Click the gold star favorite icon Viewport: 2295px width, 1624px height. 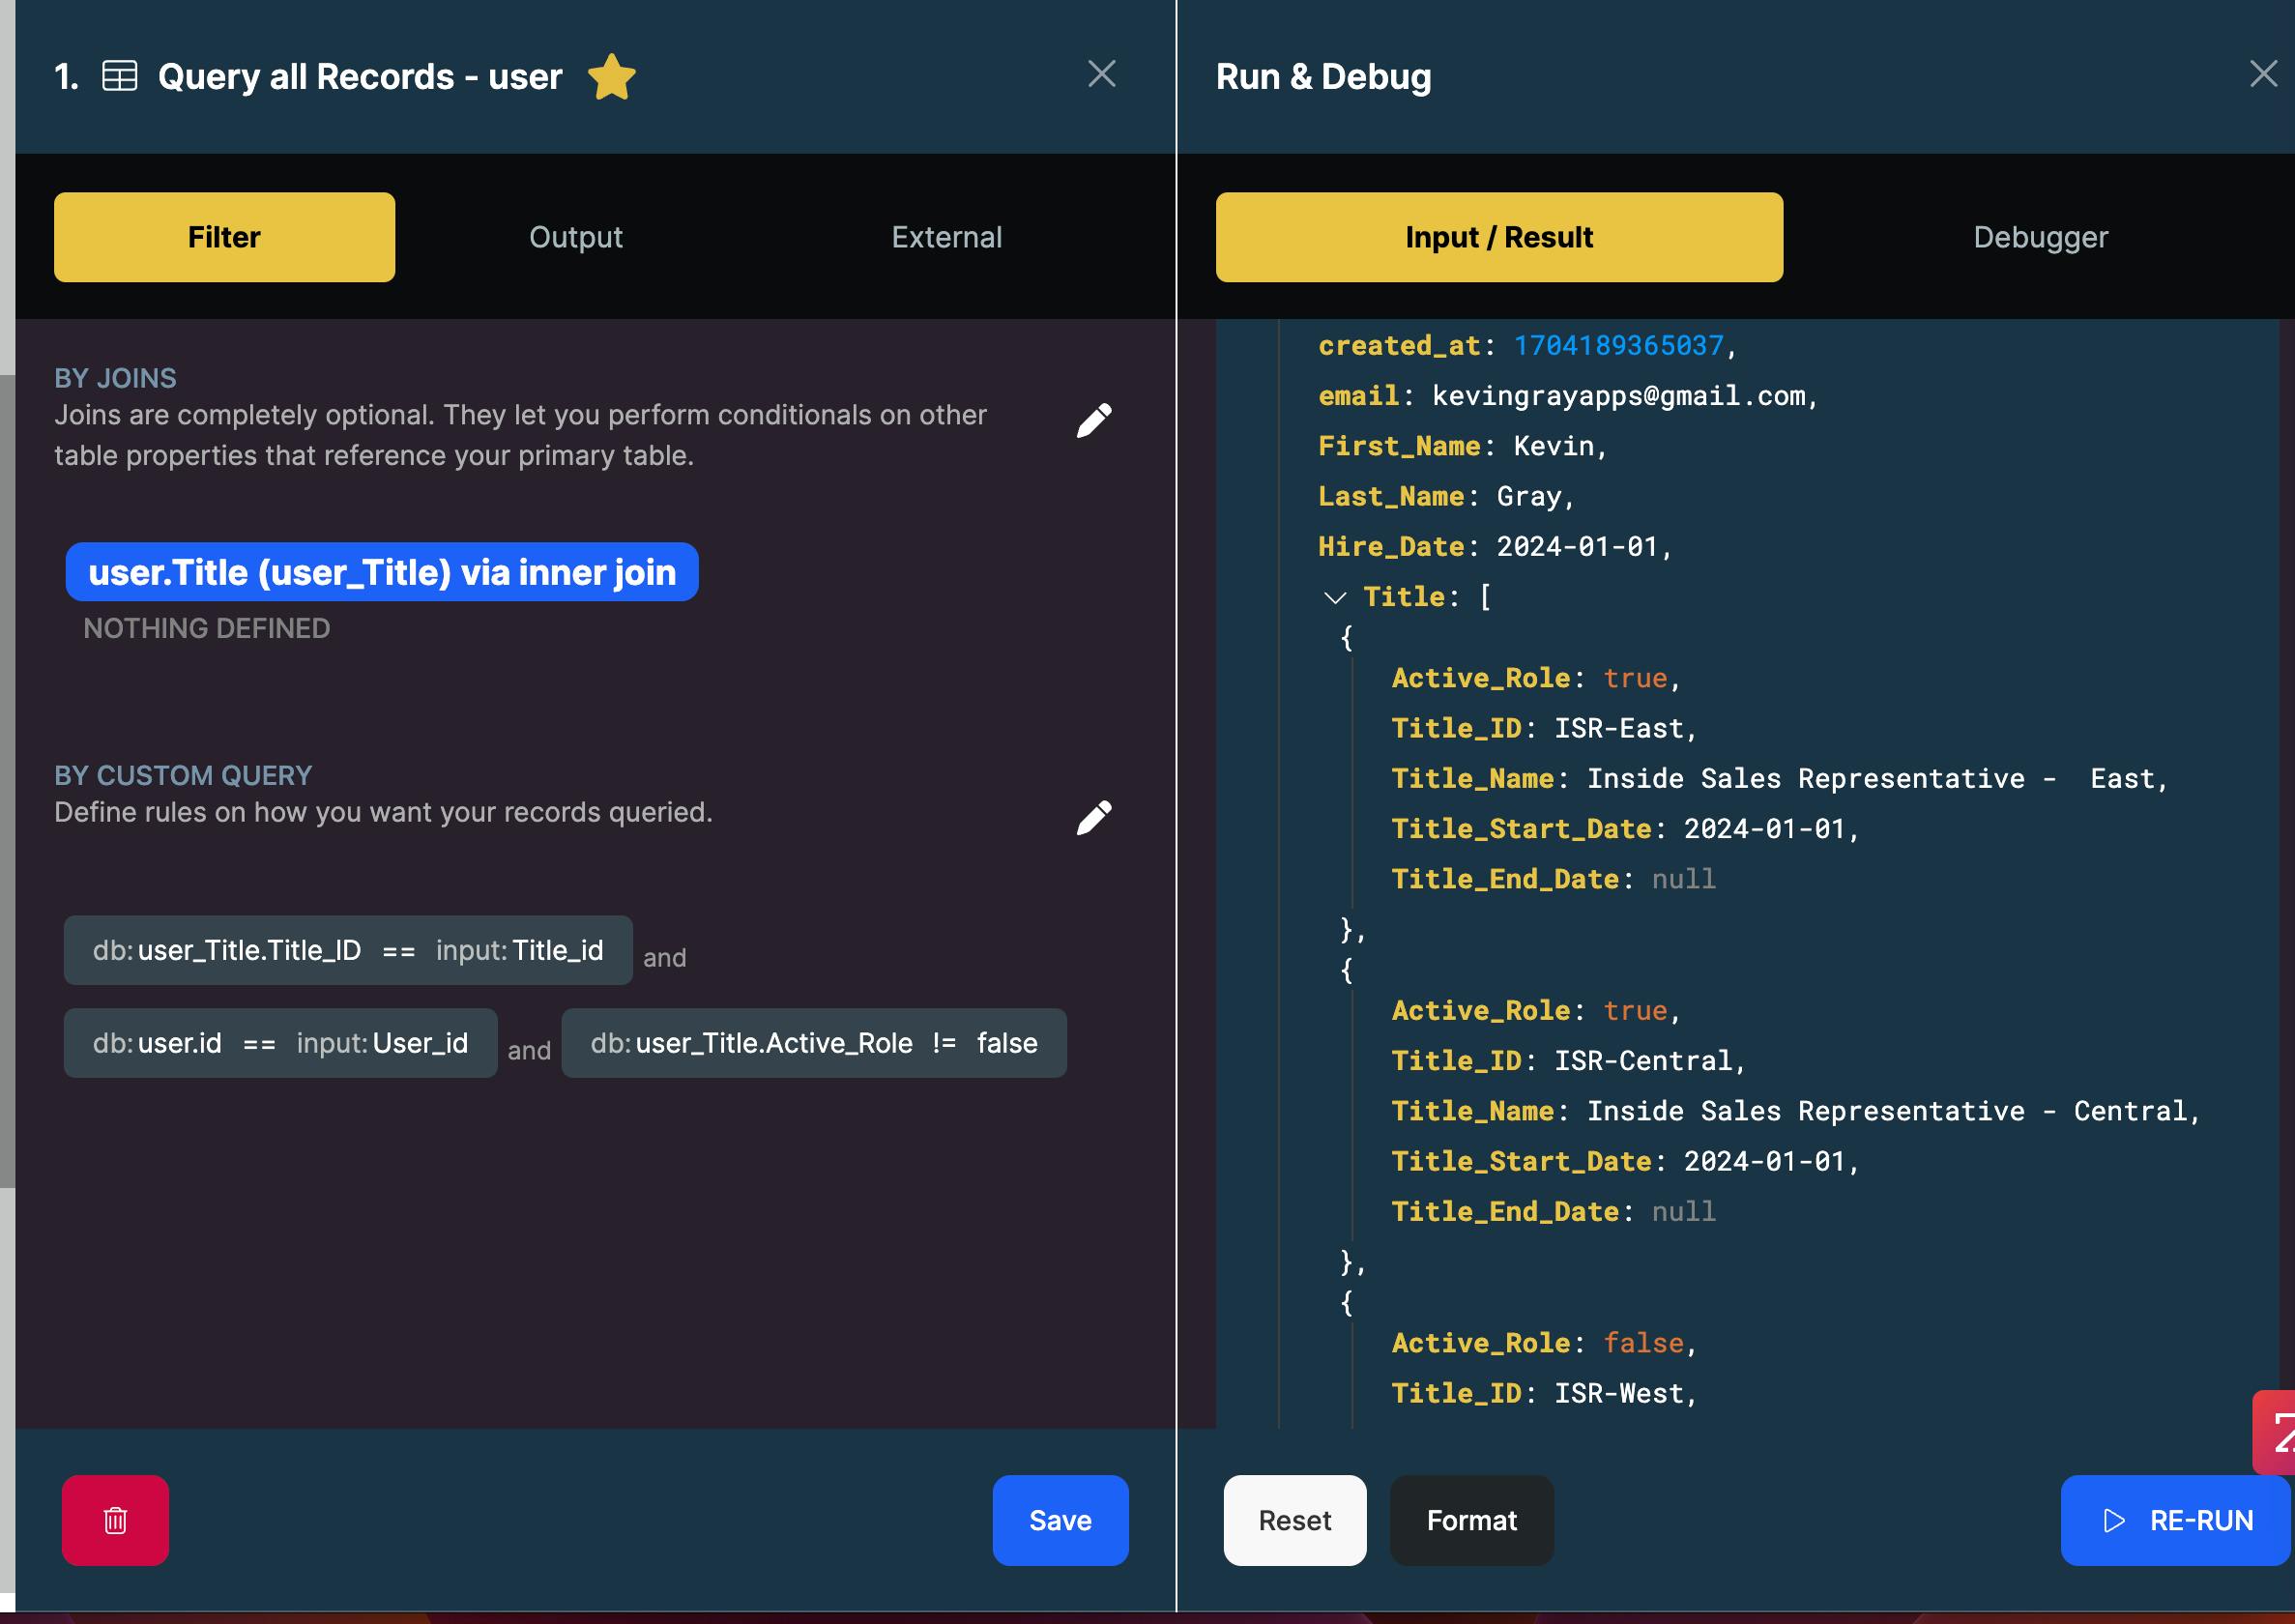(611, 77)
